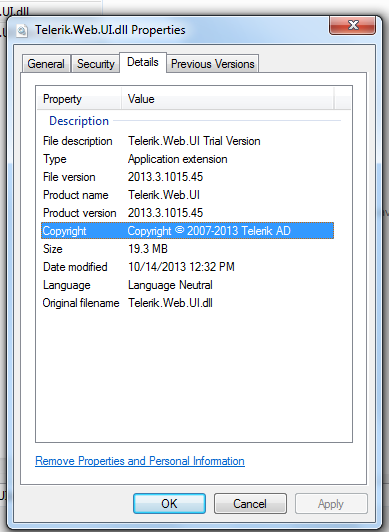389x532 pixels.
Task: Select the File version row
Action: (x=187, y=177)
